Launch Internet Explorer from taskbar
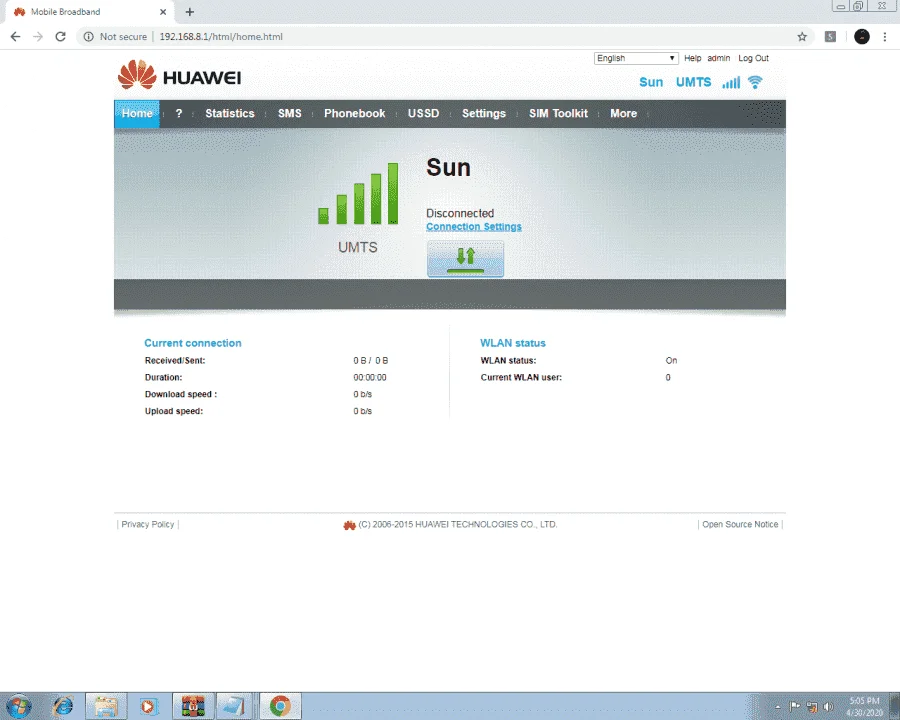 [63, 706]
